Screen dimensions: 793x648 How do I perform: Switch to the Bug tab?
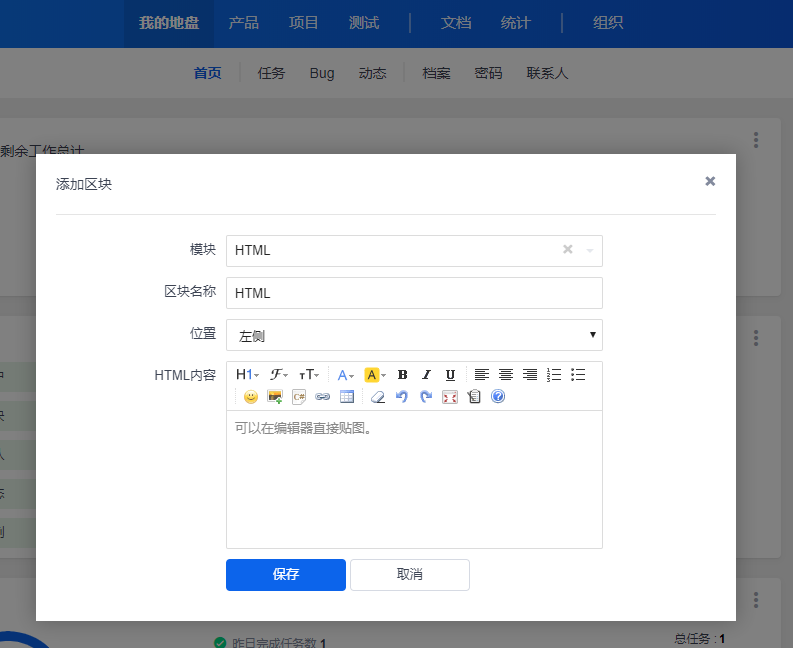click(322, 73)
